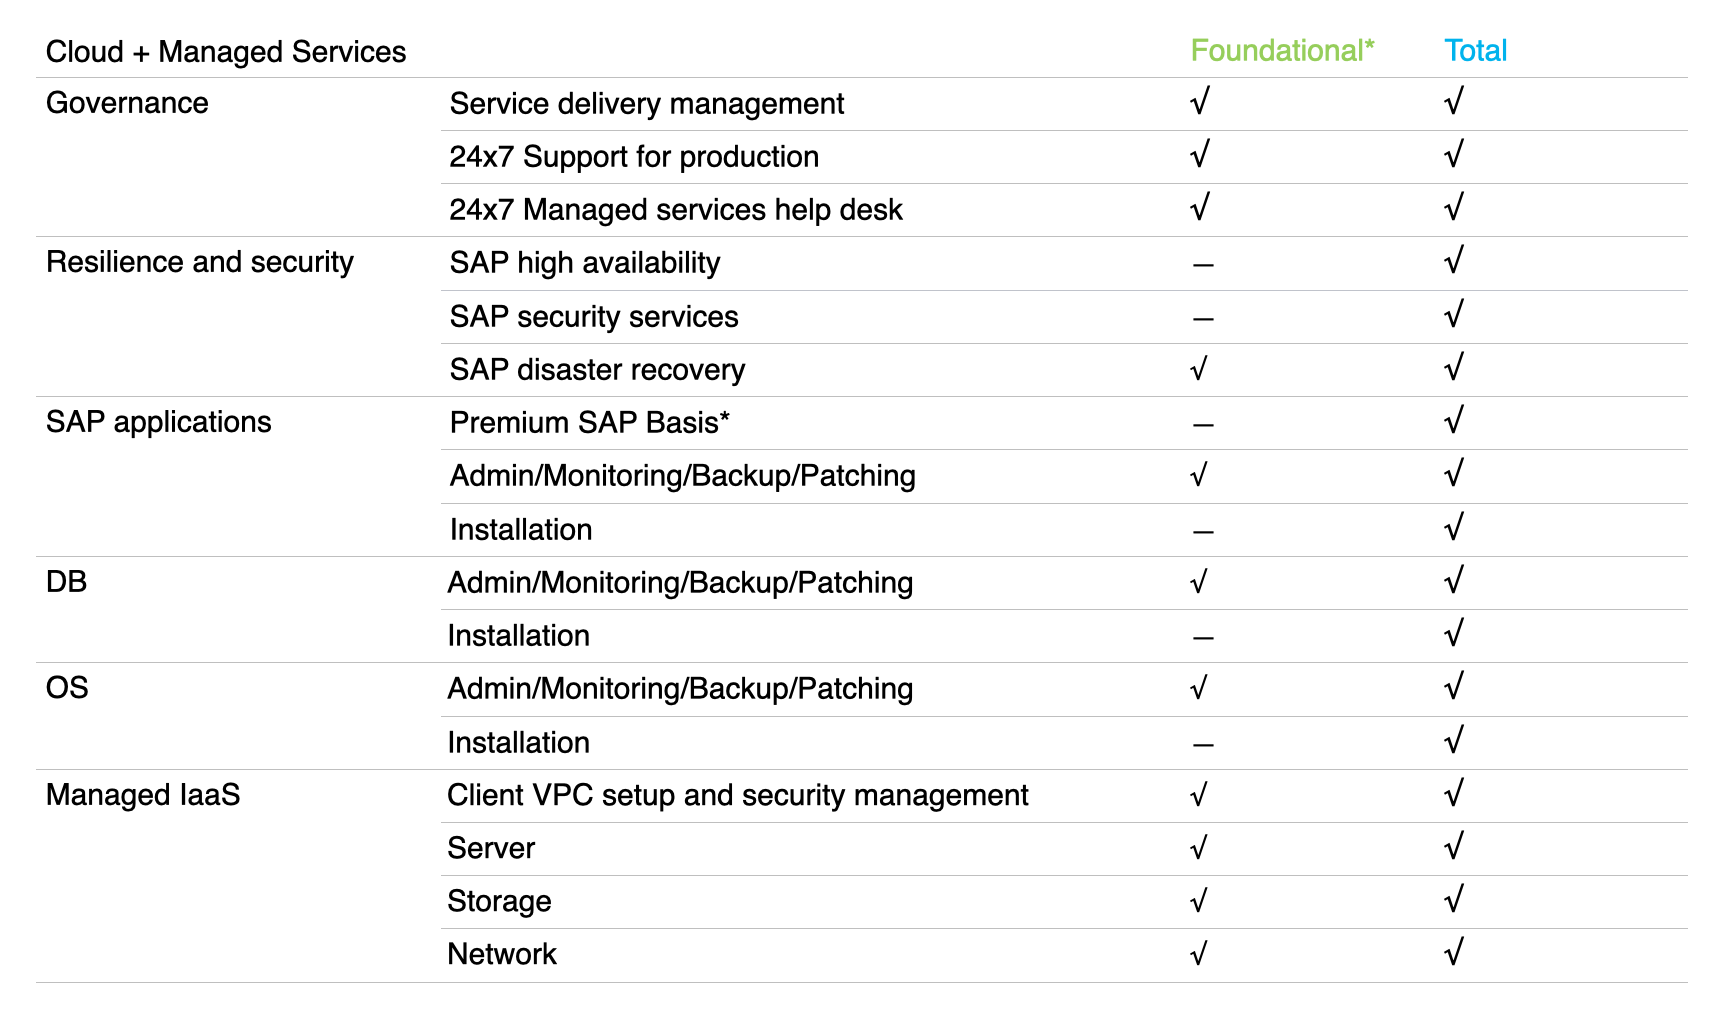Viewport: 1718px width, 1020px height.
Task: Click the SAP high availability row label
Action: point(584,263)
